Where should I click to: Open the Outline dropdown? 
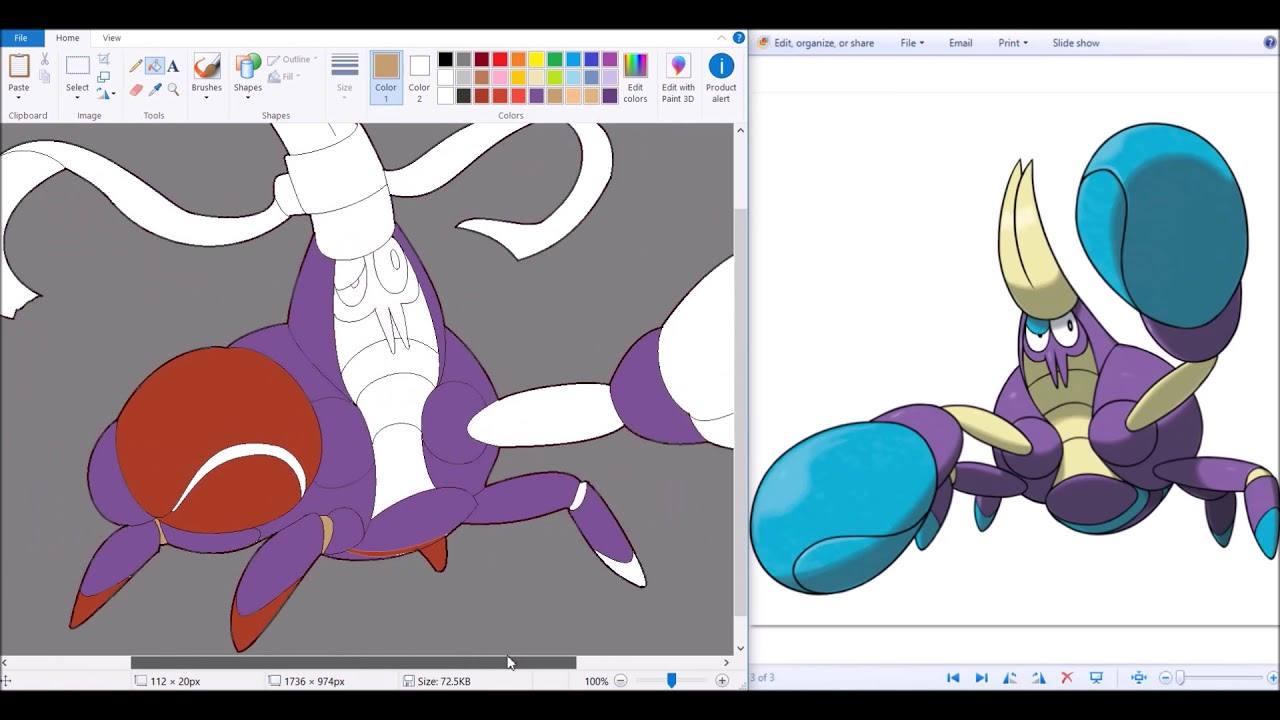coord(292,59)
